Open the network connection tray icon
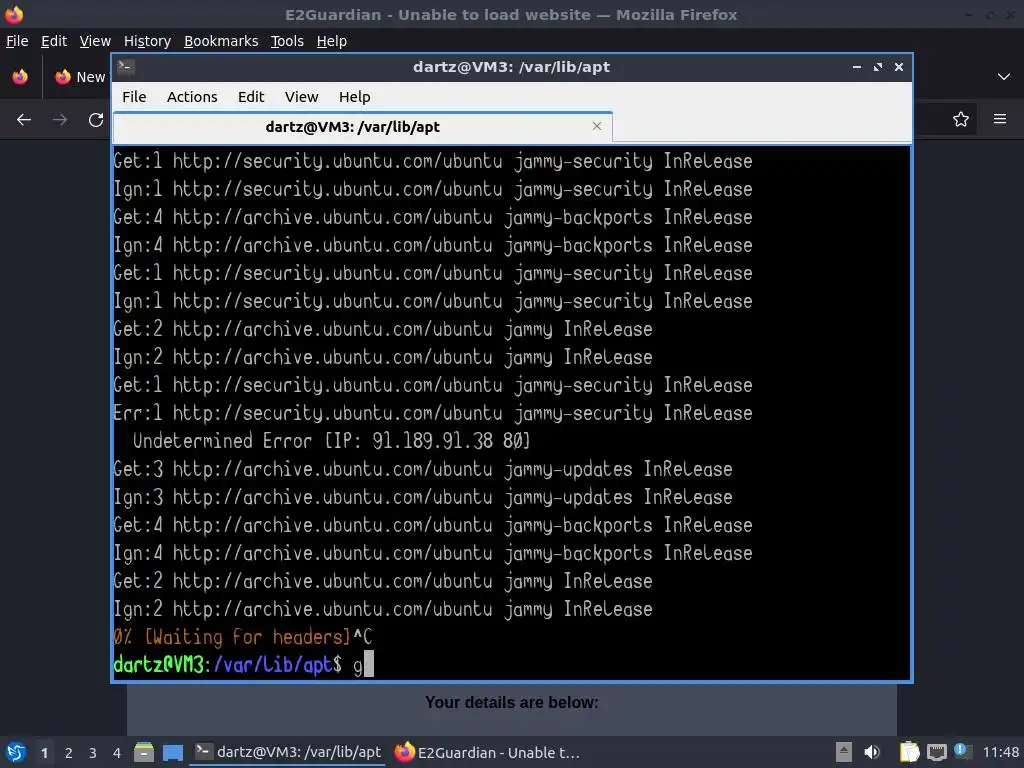The width and height of the screenshot is (1024, 768). coord(936,752)
